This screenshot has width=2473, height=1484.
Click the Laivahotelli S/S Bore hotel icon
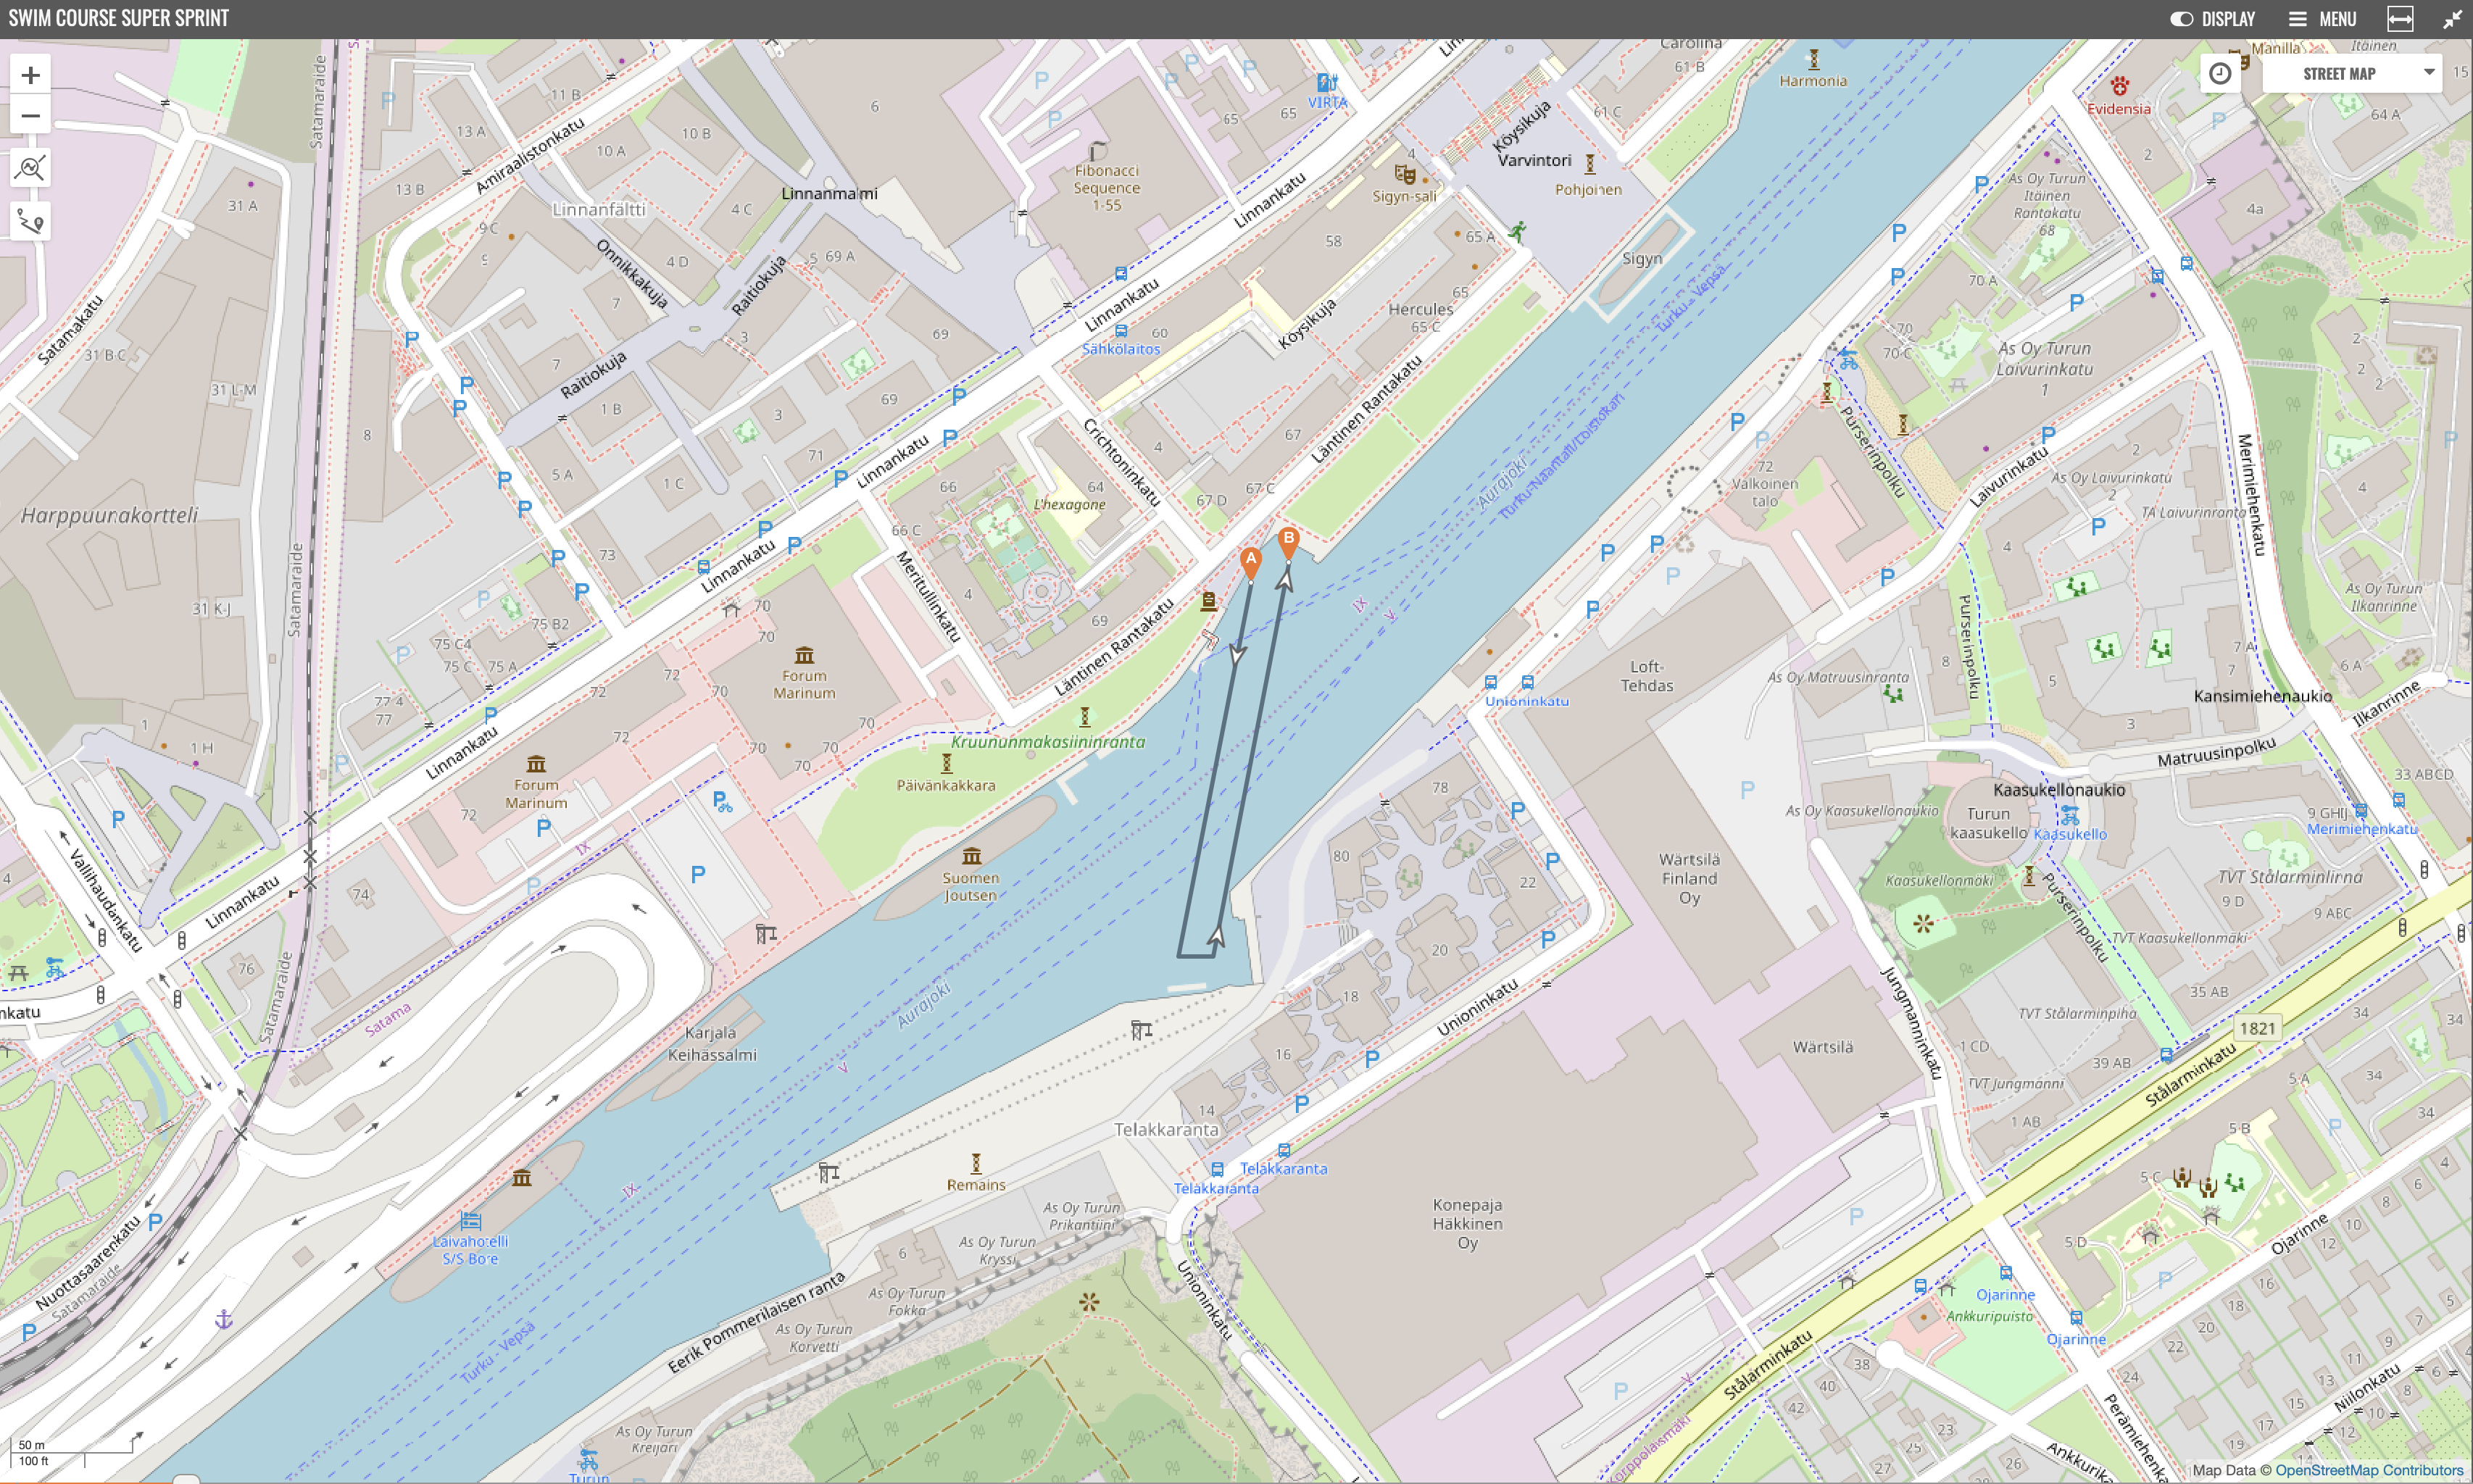point(471,1221)
